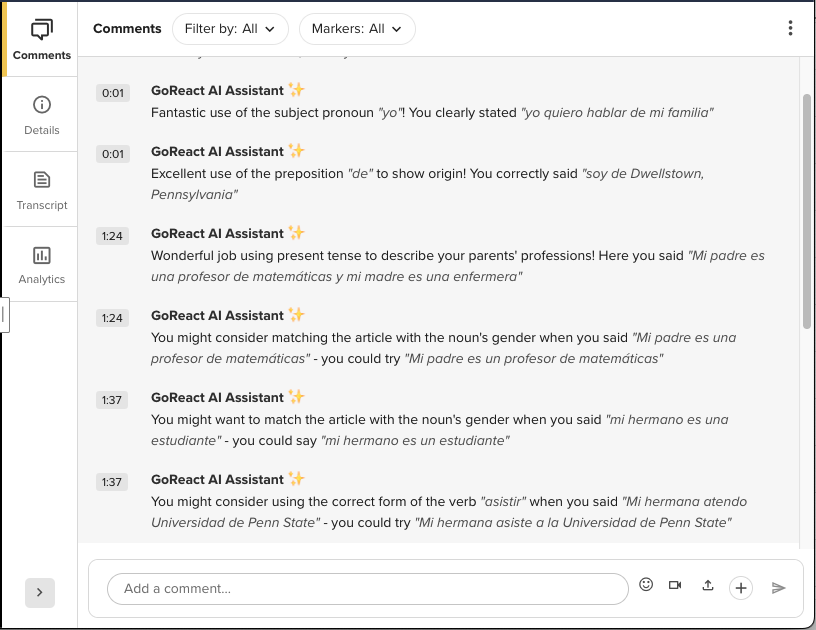Record a video comment
The height and width of the screenshot is (630, 816).
point(675,584)
